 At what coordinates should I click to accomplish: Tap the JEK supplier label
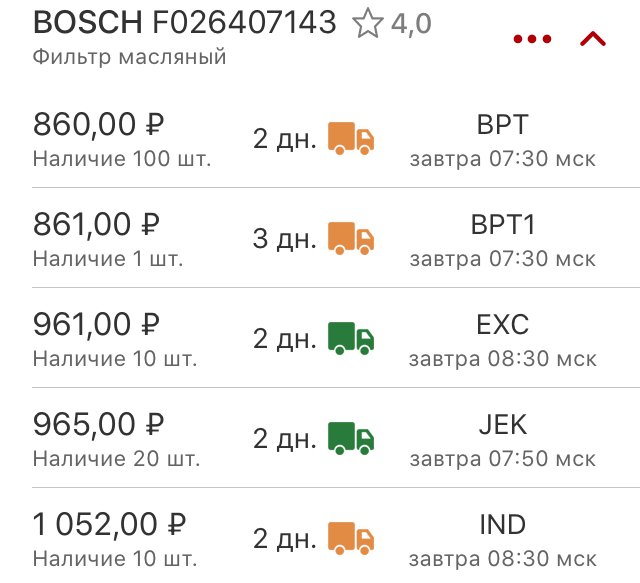tap(502, 425)
